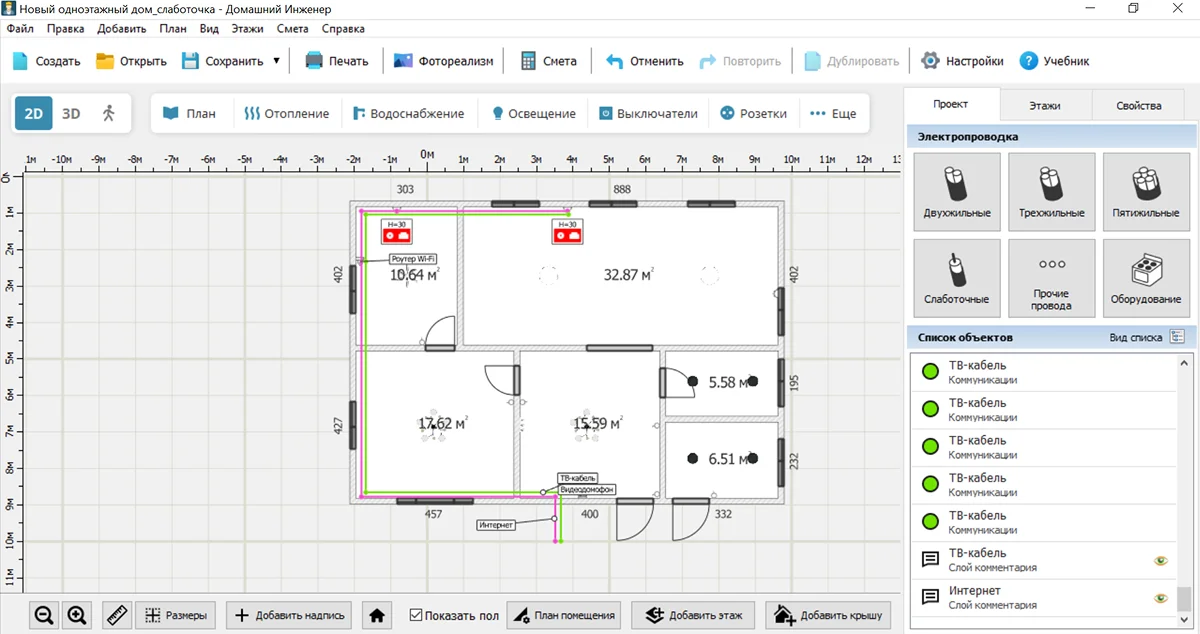This screenshot has height=634, width=1200.
Task: Click the zoom in magnifier icon
Action: point(77,616)
